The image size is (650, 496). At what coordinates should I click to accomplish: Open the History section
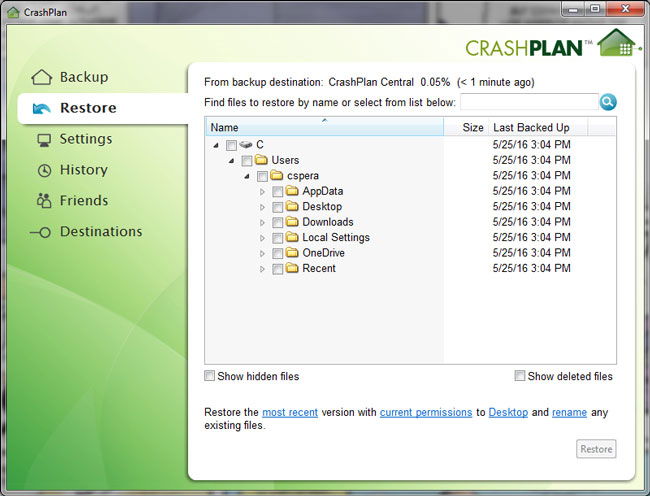[x=84, y=170]
